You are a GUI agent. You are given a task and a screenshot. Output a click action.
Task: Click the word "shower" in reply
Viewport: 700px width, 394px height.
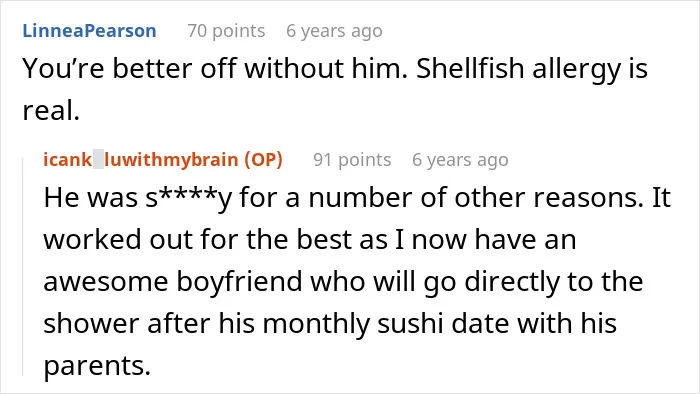point(91,323)
